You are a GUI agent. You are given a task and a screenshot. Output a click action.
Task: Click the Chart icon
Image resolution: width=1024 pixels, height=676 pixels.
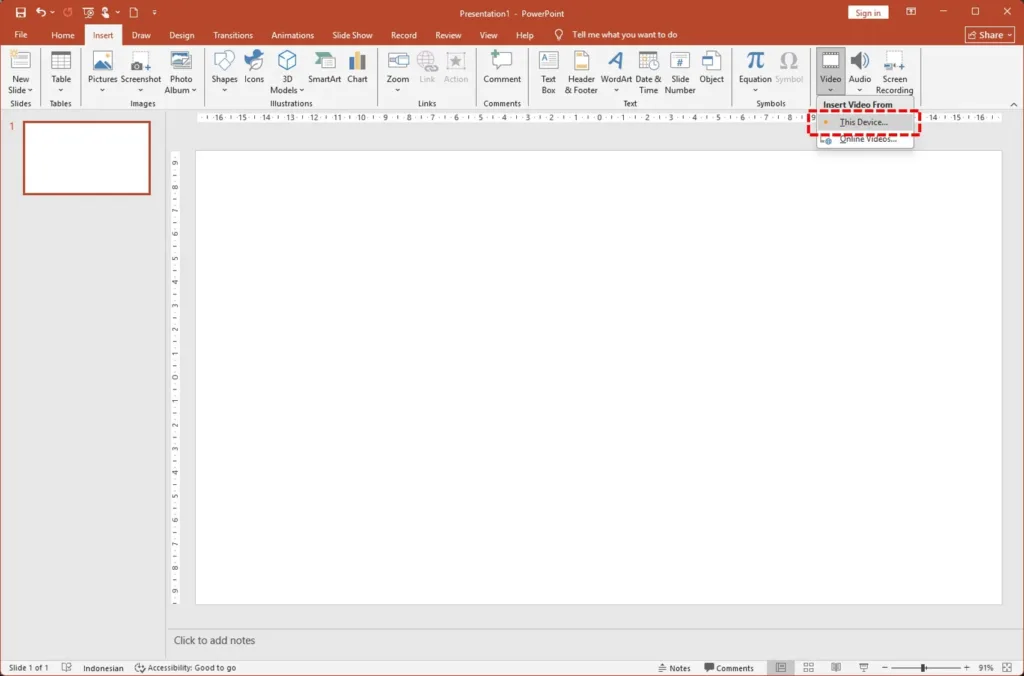coord(357,68)
